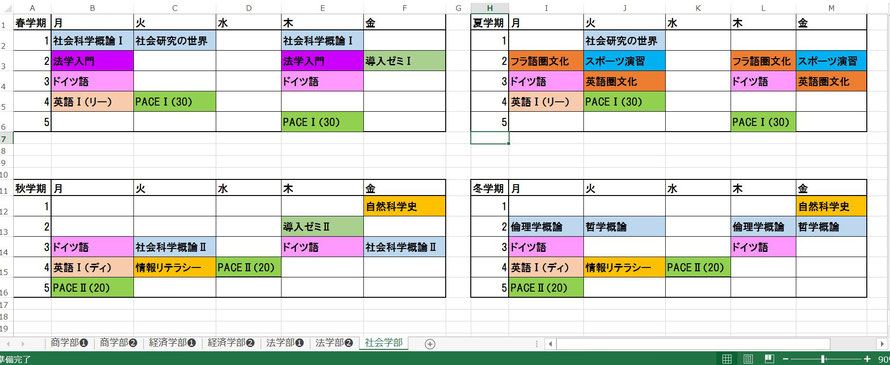Adjust the zoom slider handle

(x=824, y=359)
